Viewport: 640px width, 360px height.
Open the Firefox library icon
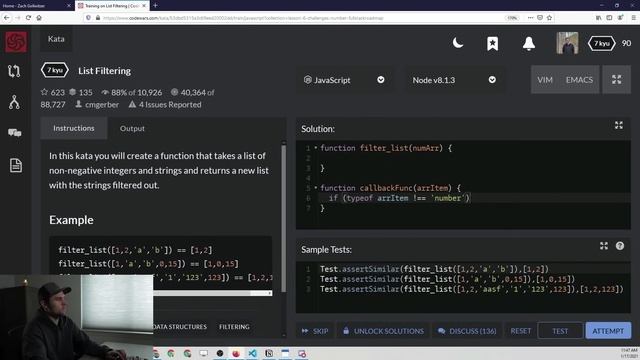(598, 18)
